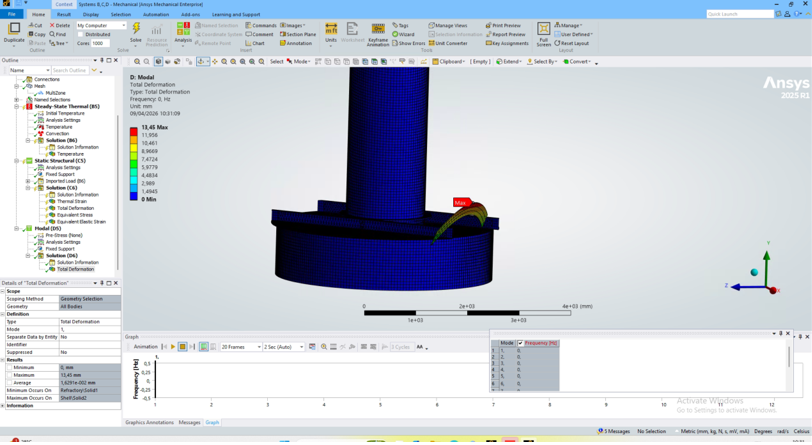
Task: Open the Automation ribbon tab
Action: 156,15
